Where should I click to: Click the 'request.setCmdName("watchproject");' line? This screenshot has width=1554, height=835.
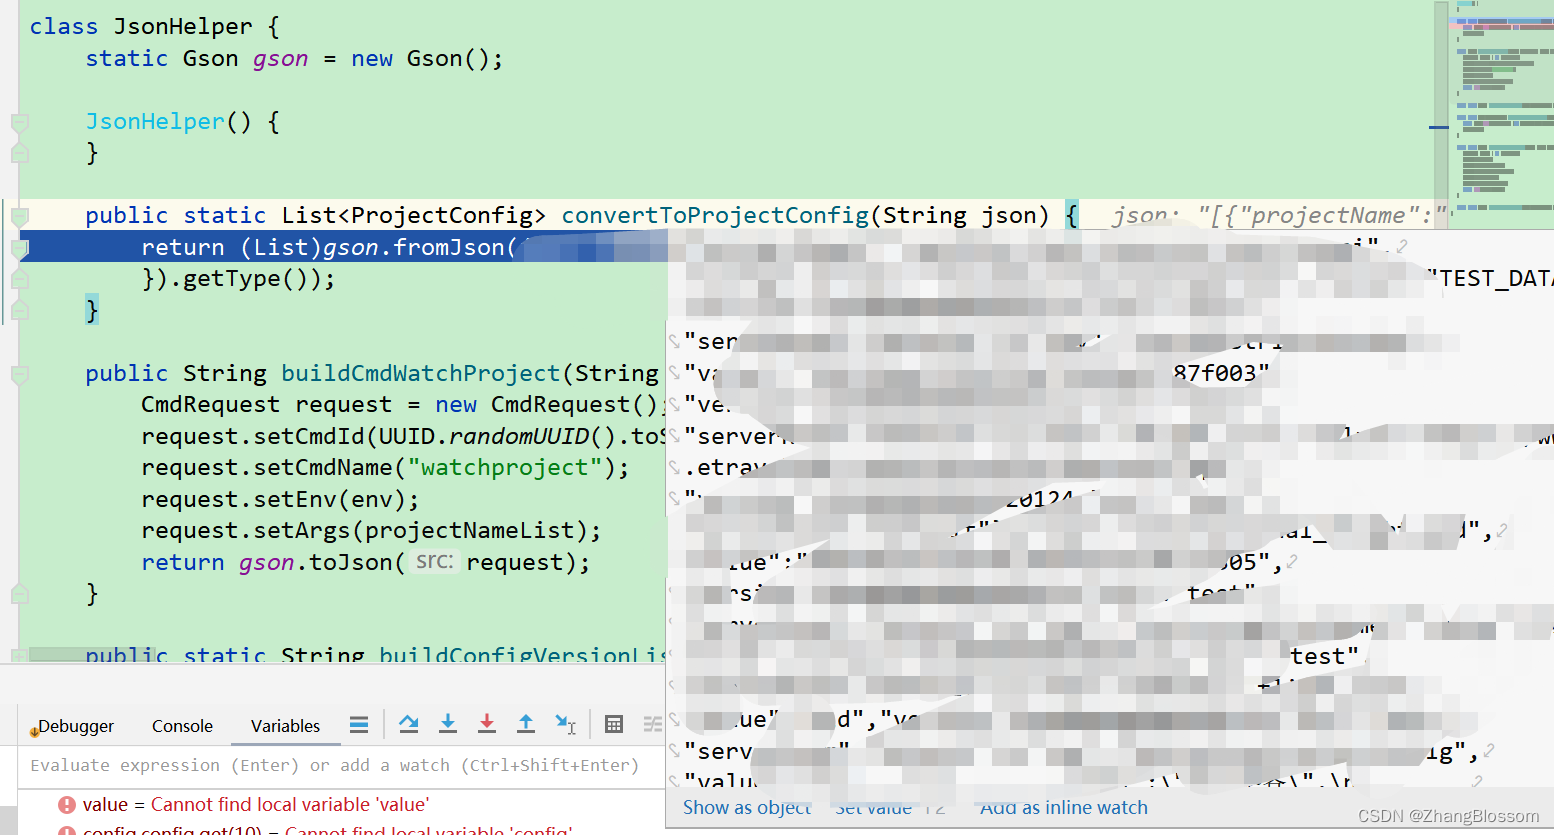(385, 468)
